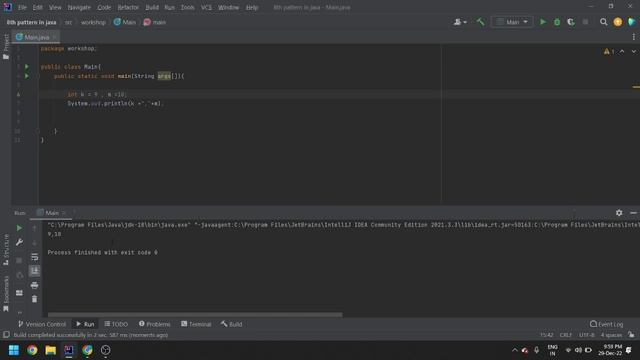Click the run gutter arrow beside class Main
This screenshot has width=640, height=360.
pos(27,67)
